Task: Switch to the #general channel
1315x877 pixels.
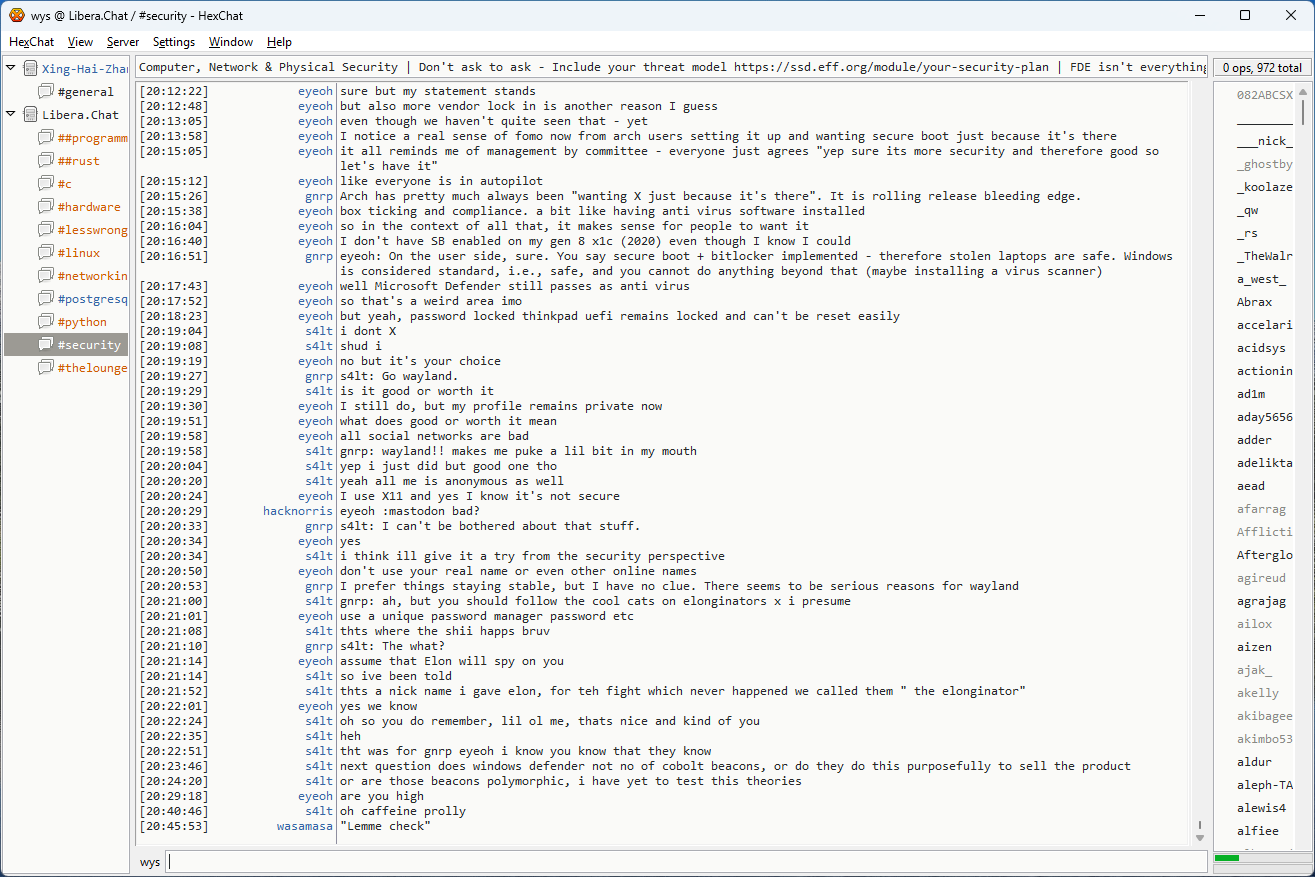Action: [x=86, y=91]
